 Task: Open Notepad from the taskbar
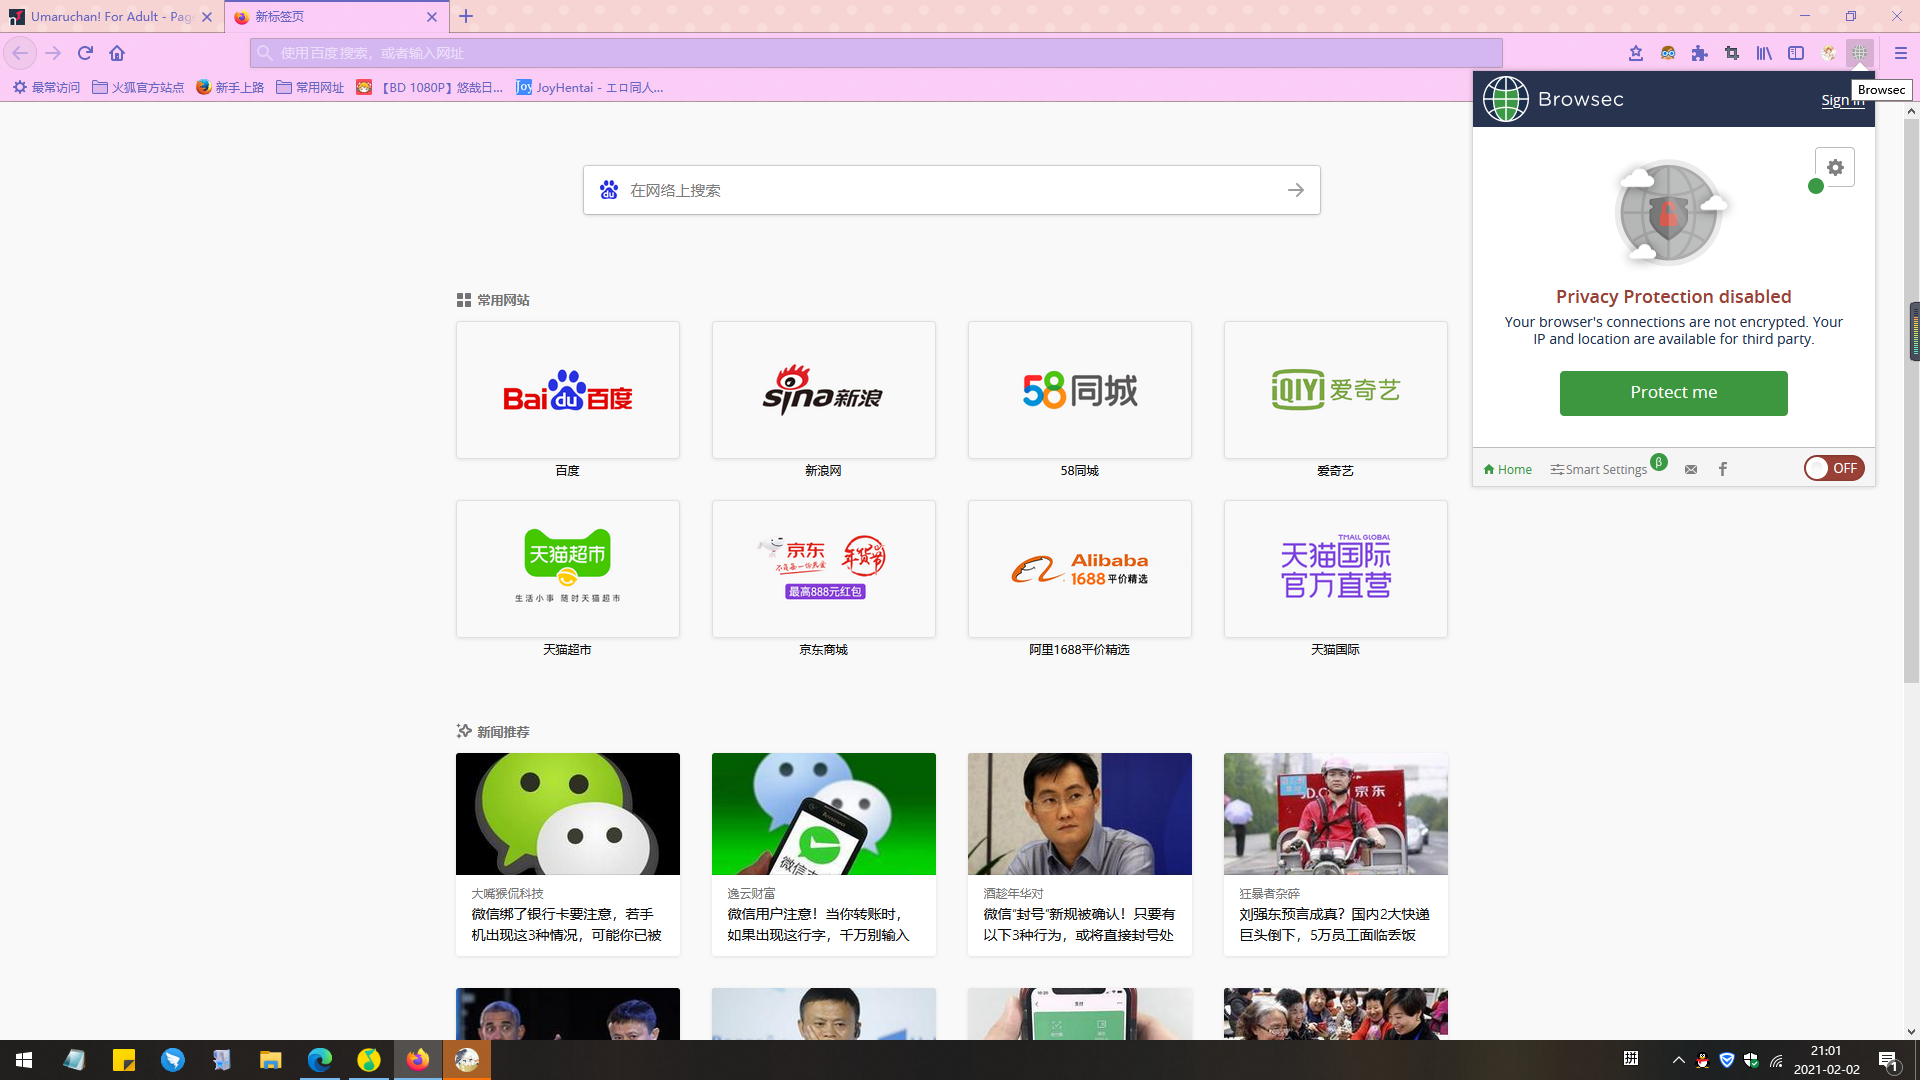tap(74, 1060)
